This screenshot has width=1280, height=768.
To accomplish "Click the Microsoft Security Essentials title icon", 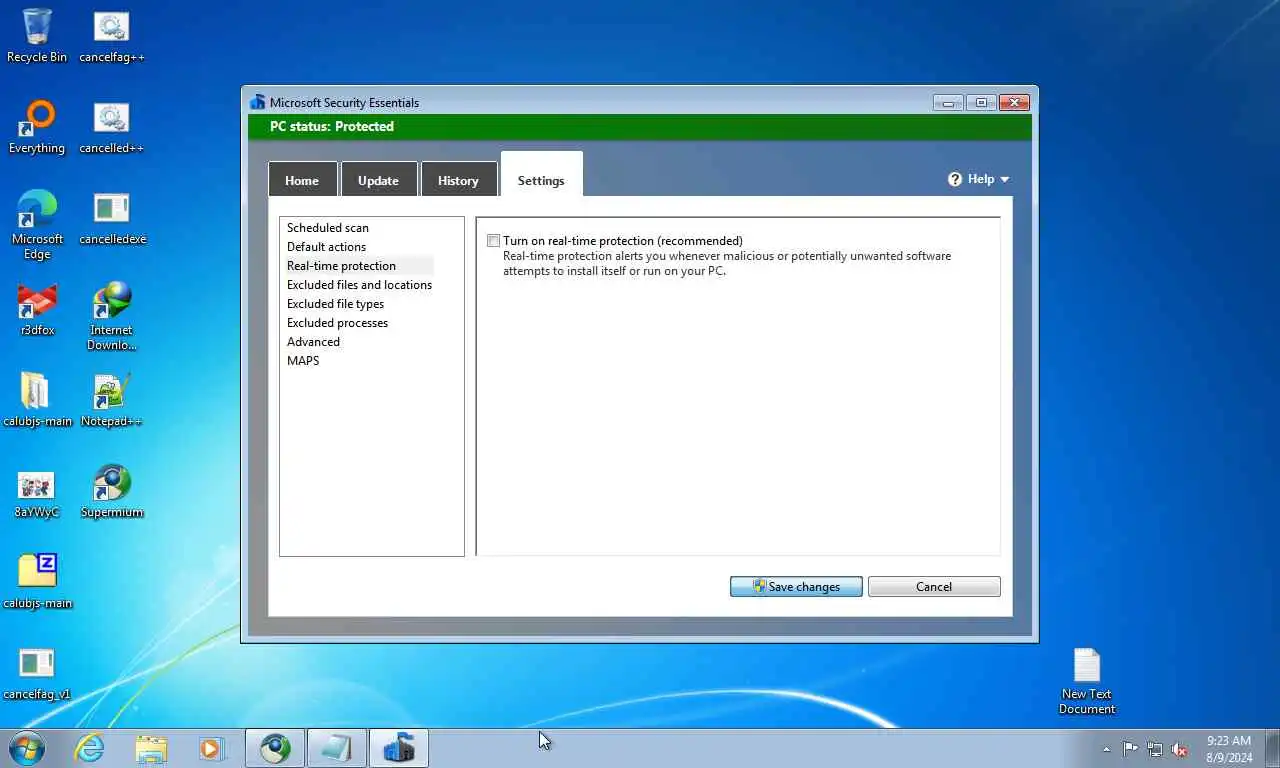I will click(258, 102).
